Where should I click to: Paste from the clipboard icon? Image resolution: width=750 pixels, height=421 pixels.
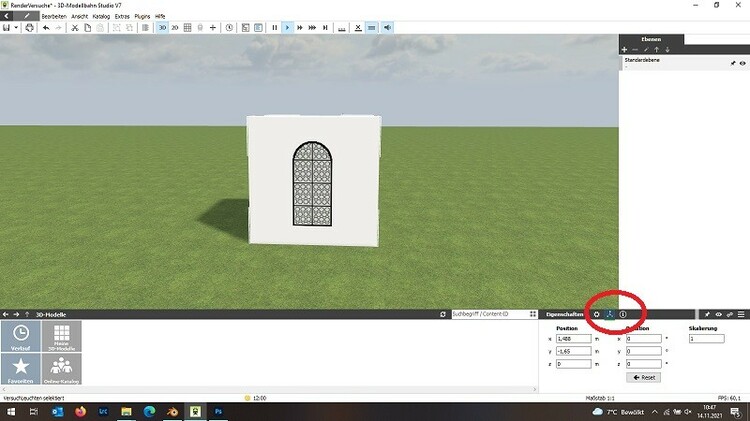100,28
